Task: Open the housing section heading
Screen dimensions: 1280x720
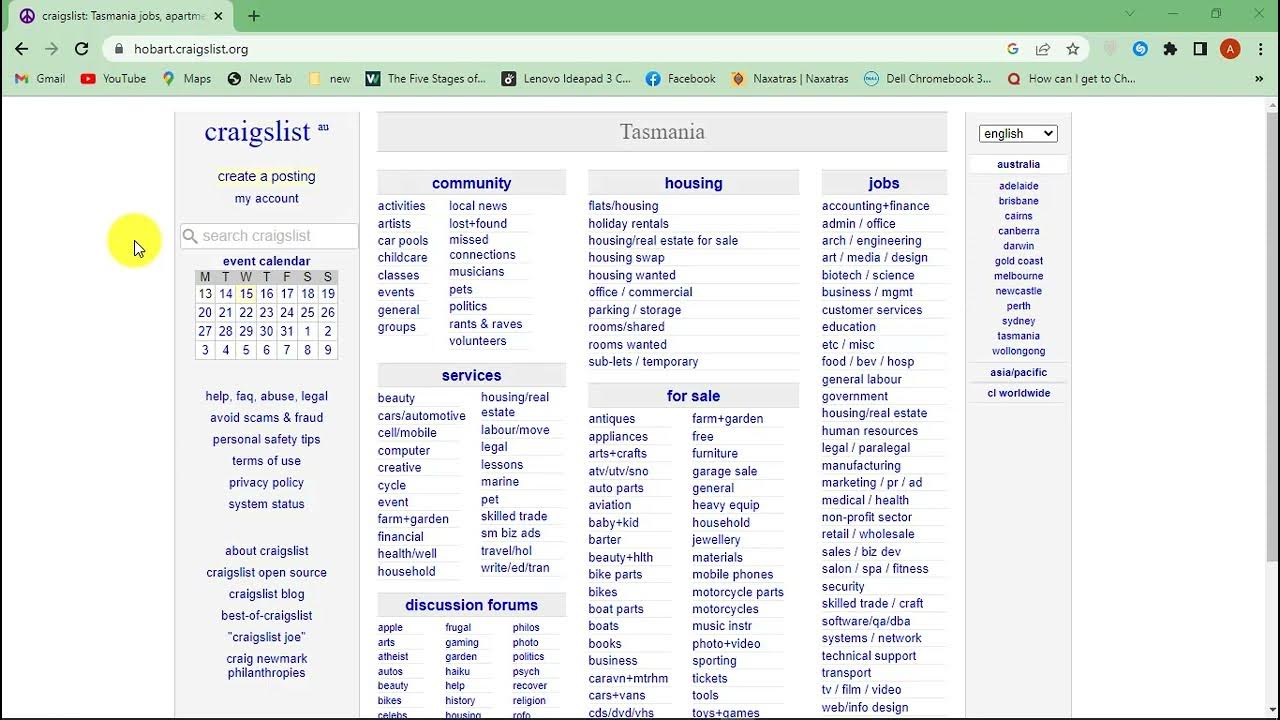Action: pos(693,183)
